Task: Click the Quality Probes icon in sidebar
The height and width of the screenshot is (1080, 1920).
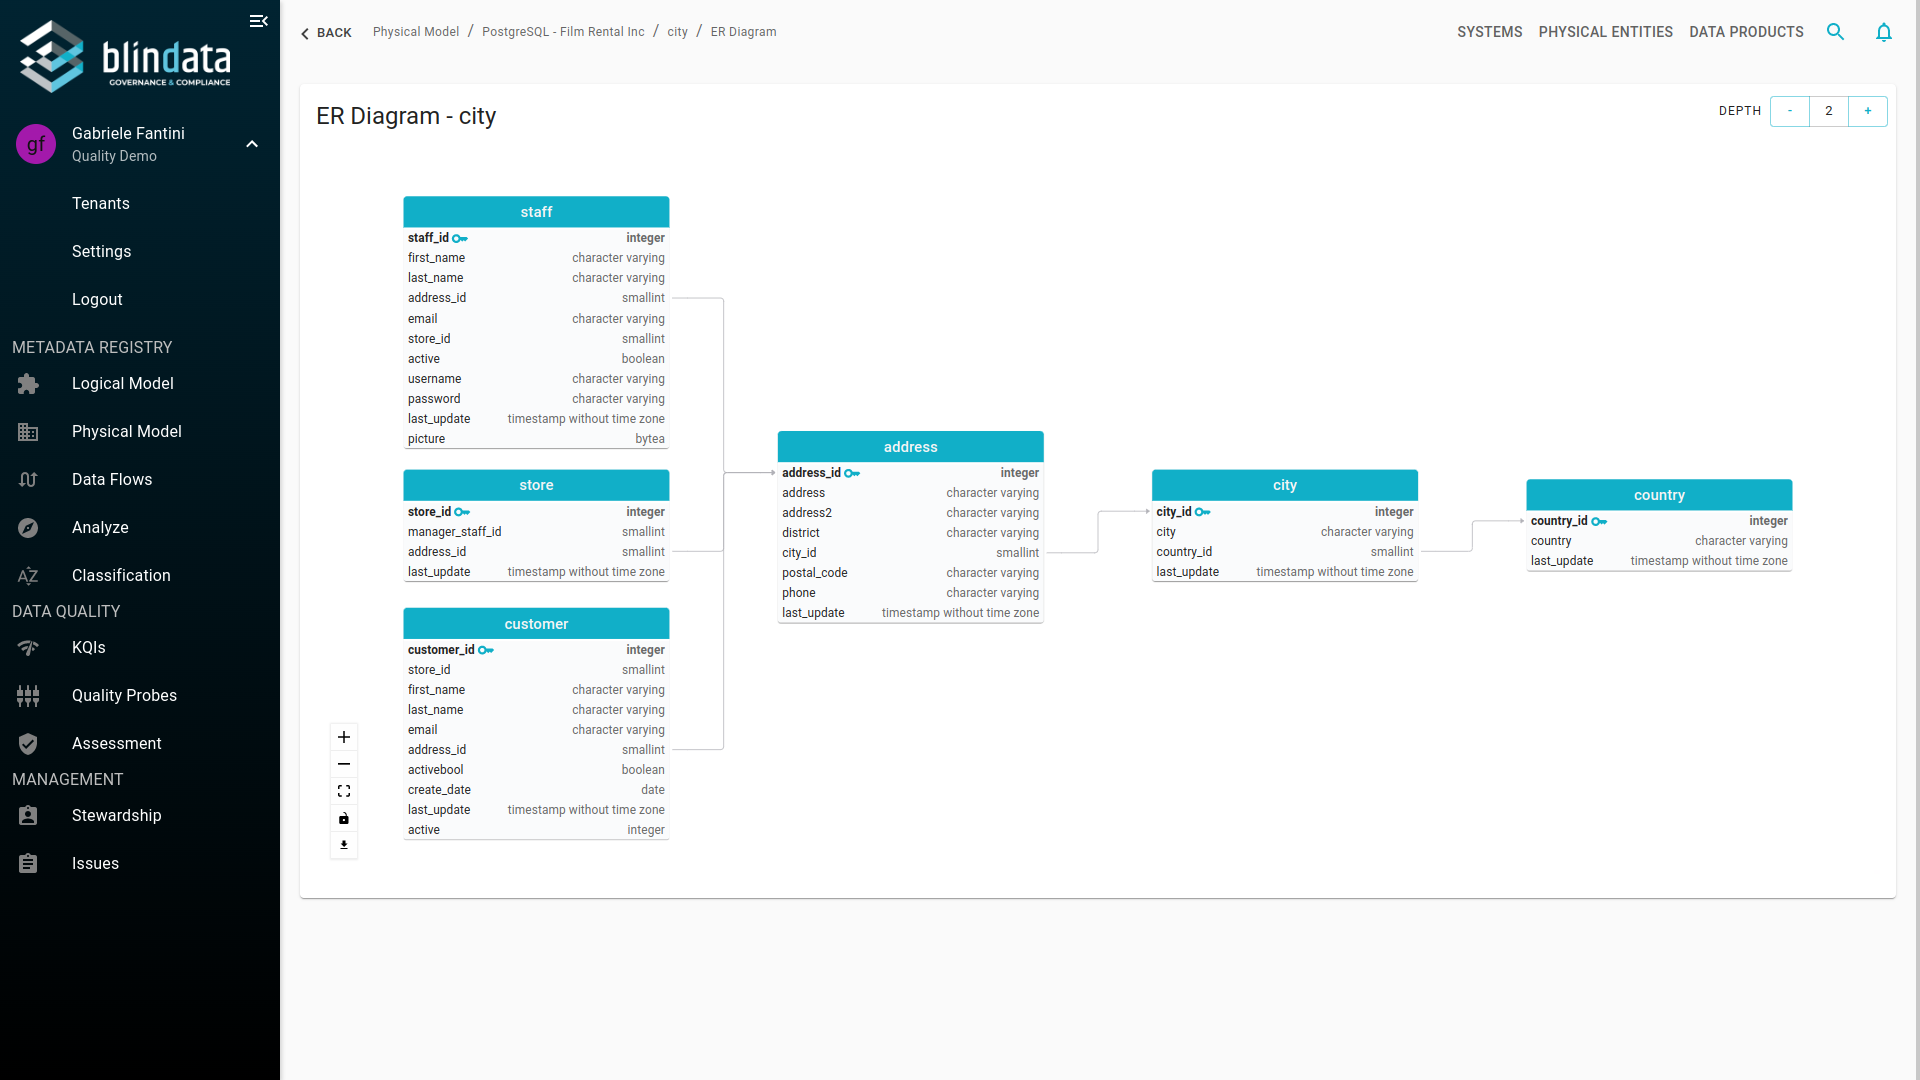Action: 28,695
